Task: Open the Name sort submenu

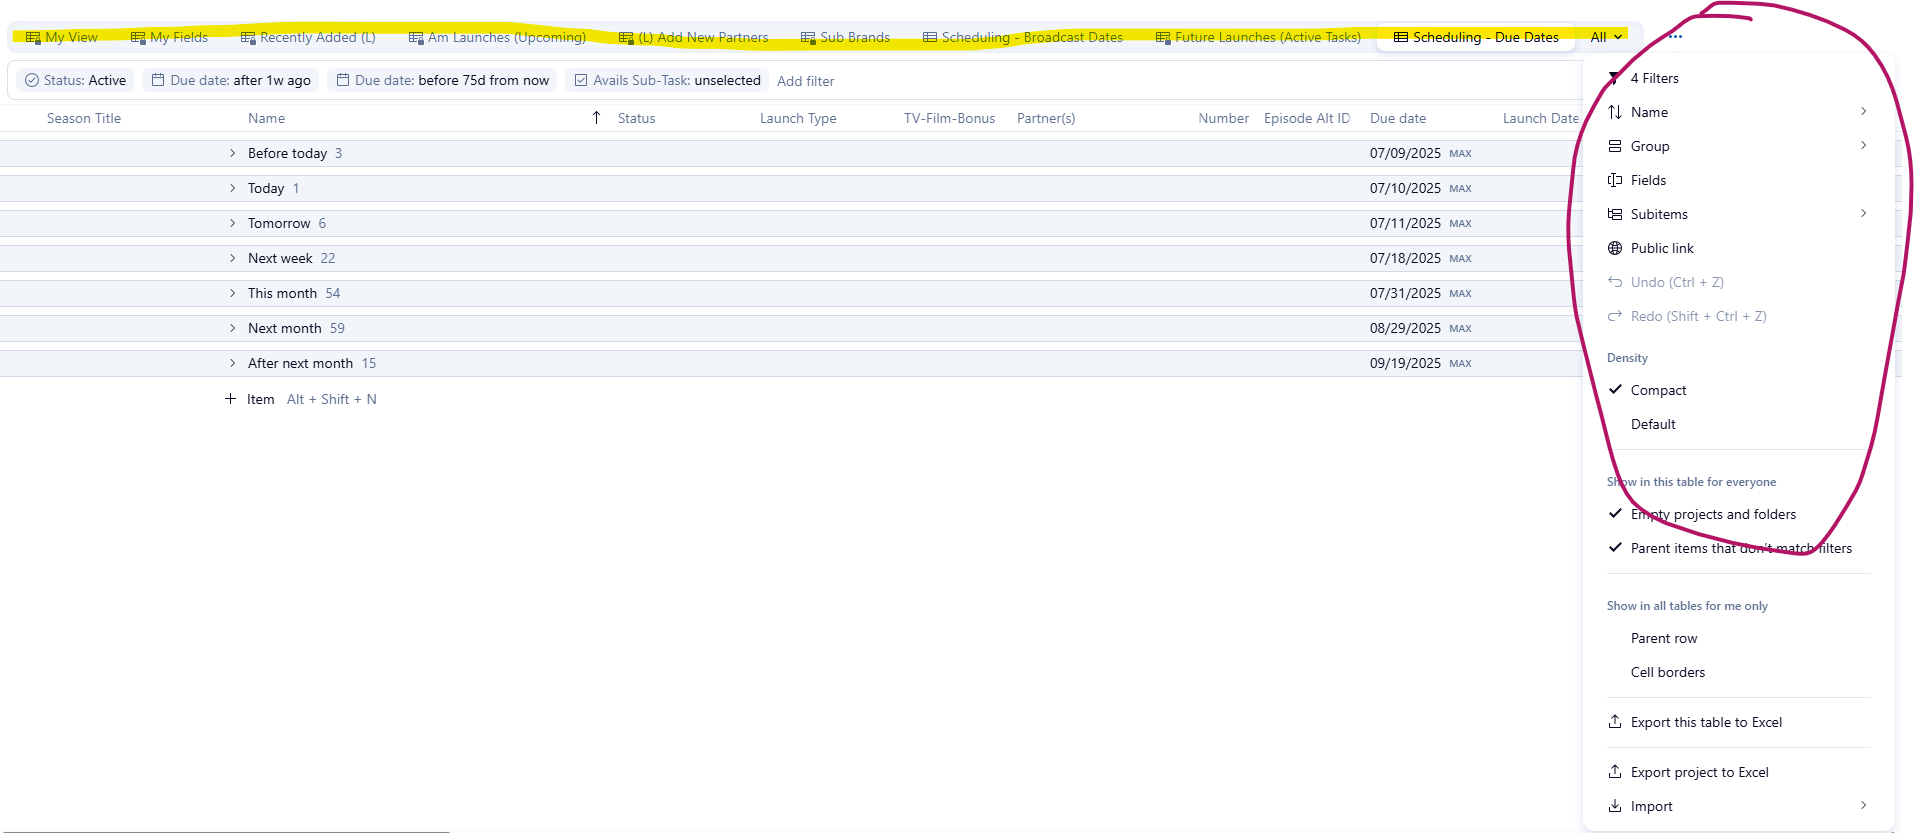Action: click(1738, 112)
